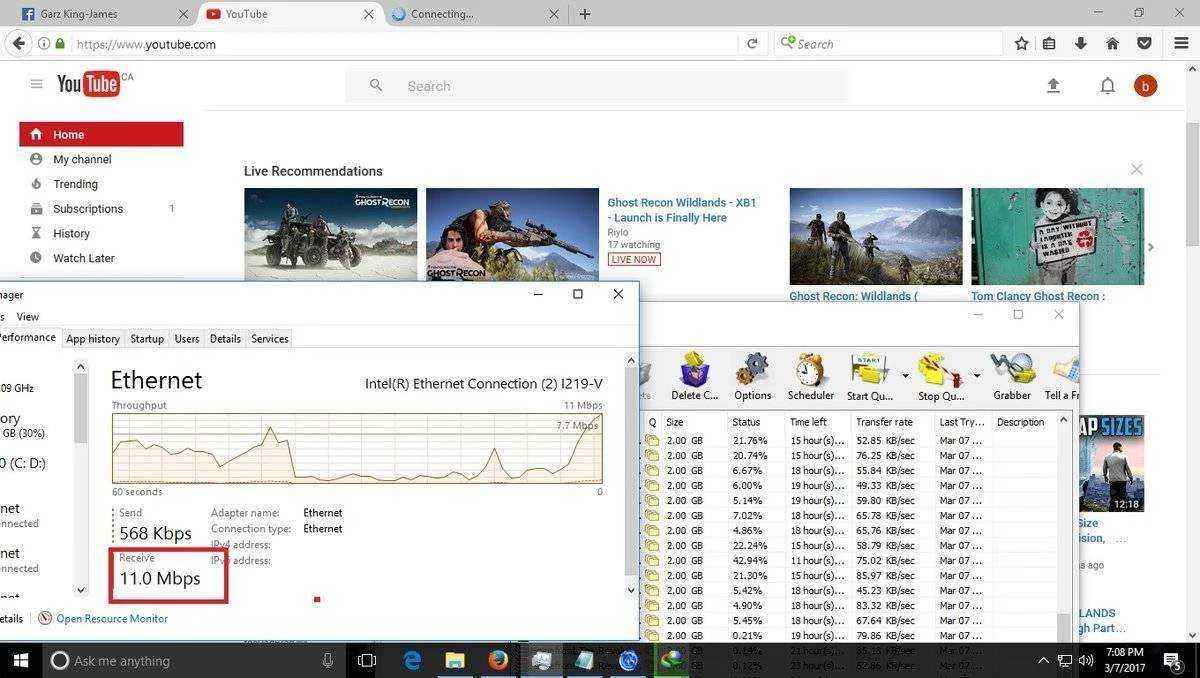
Task: Bookmark this page with the star icon
Action: tap(1021, 44)
